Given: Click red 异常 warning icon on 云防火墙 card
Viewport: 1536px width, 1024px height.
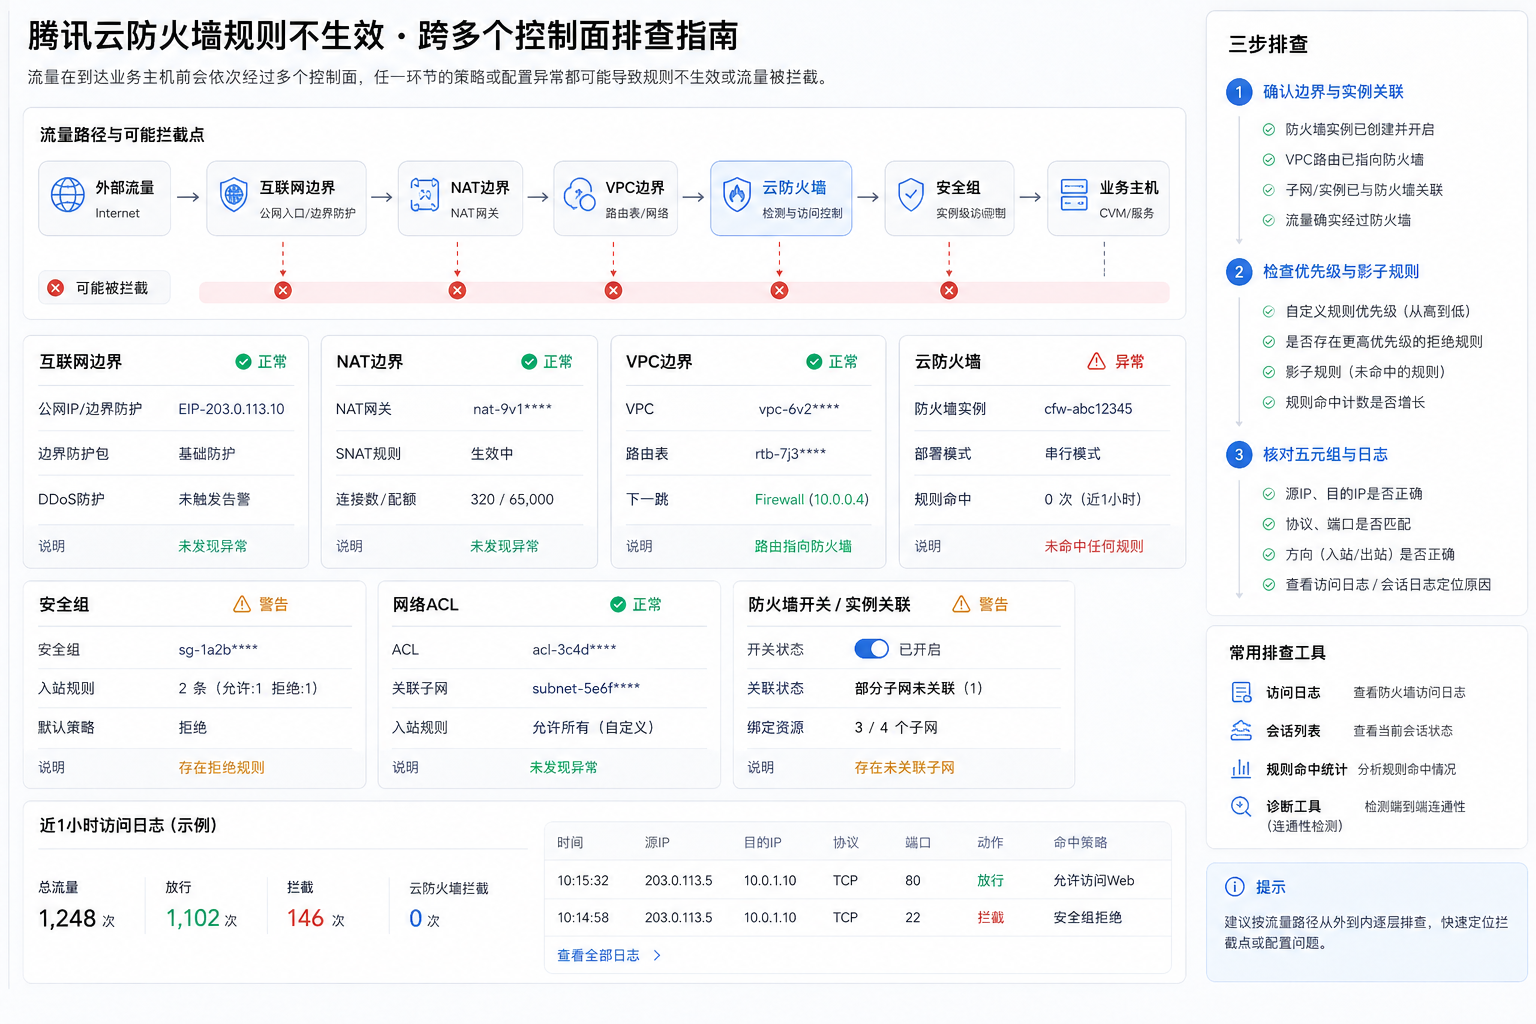Looking at the screenshot, I should click(1097, 361).
